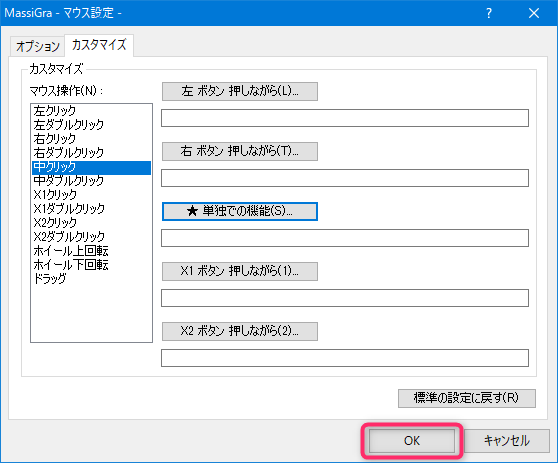Viewport: 558px width, 463px height.
Task: Select ホイール下回転 in the list
Action: 91,265
